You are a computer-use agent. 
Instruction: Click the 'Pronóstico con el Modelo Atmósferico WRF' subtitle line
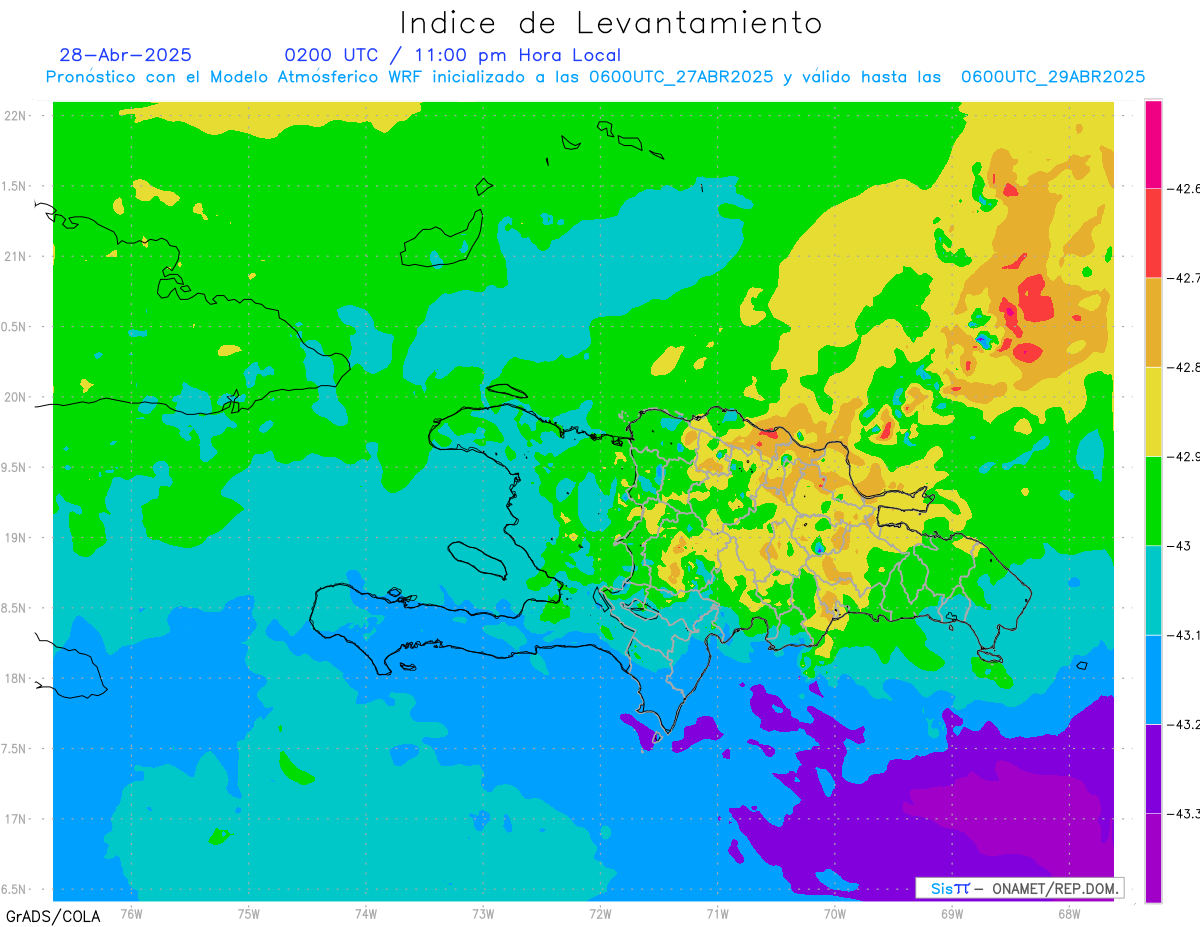[x=595, y=76]
